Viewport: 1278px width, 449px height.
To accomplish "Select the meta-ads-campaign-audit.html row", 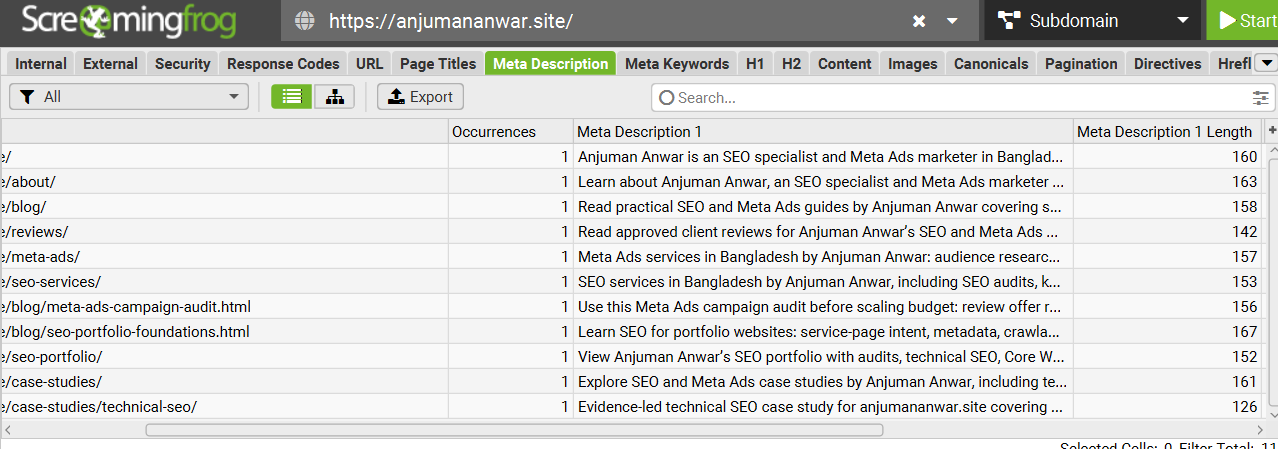I will tap(224, 307).
